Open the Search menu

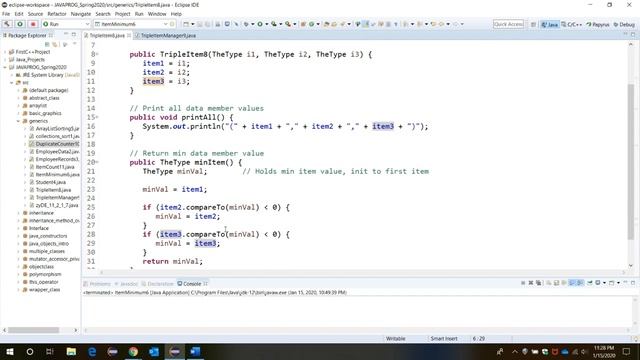coord(103,14)
